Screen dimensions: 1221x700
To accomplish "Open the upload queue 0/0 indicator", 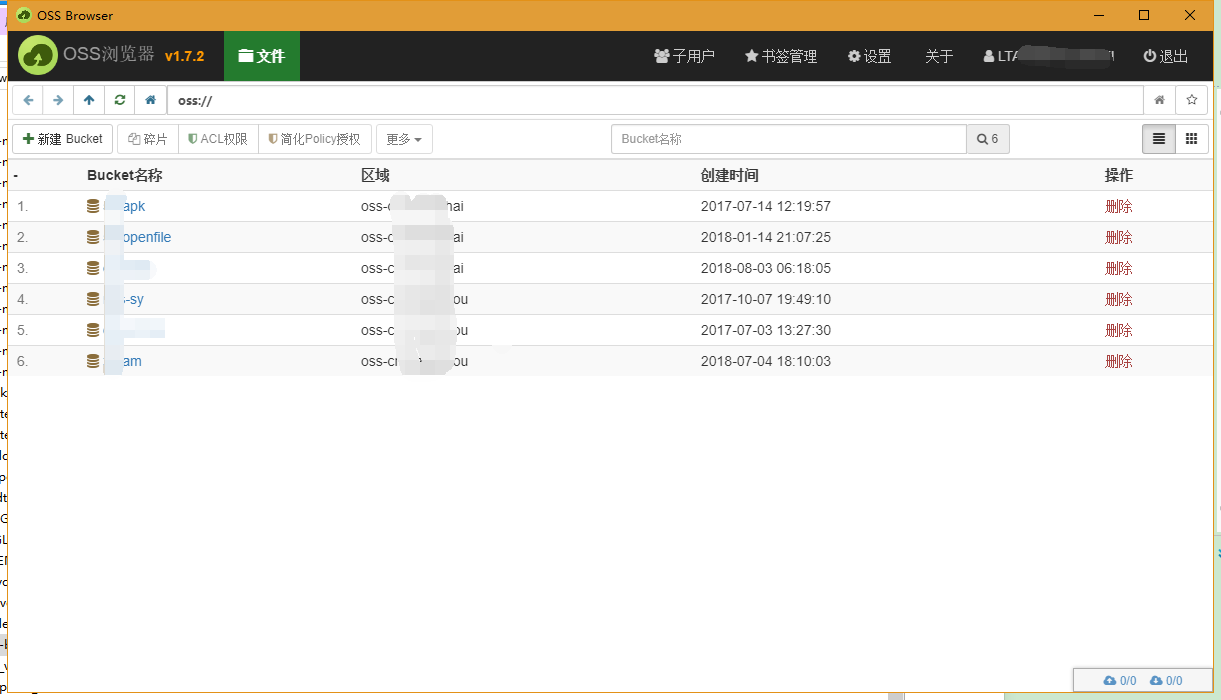I will 1120,680.
